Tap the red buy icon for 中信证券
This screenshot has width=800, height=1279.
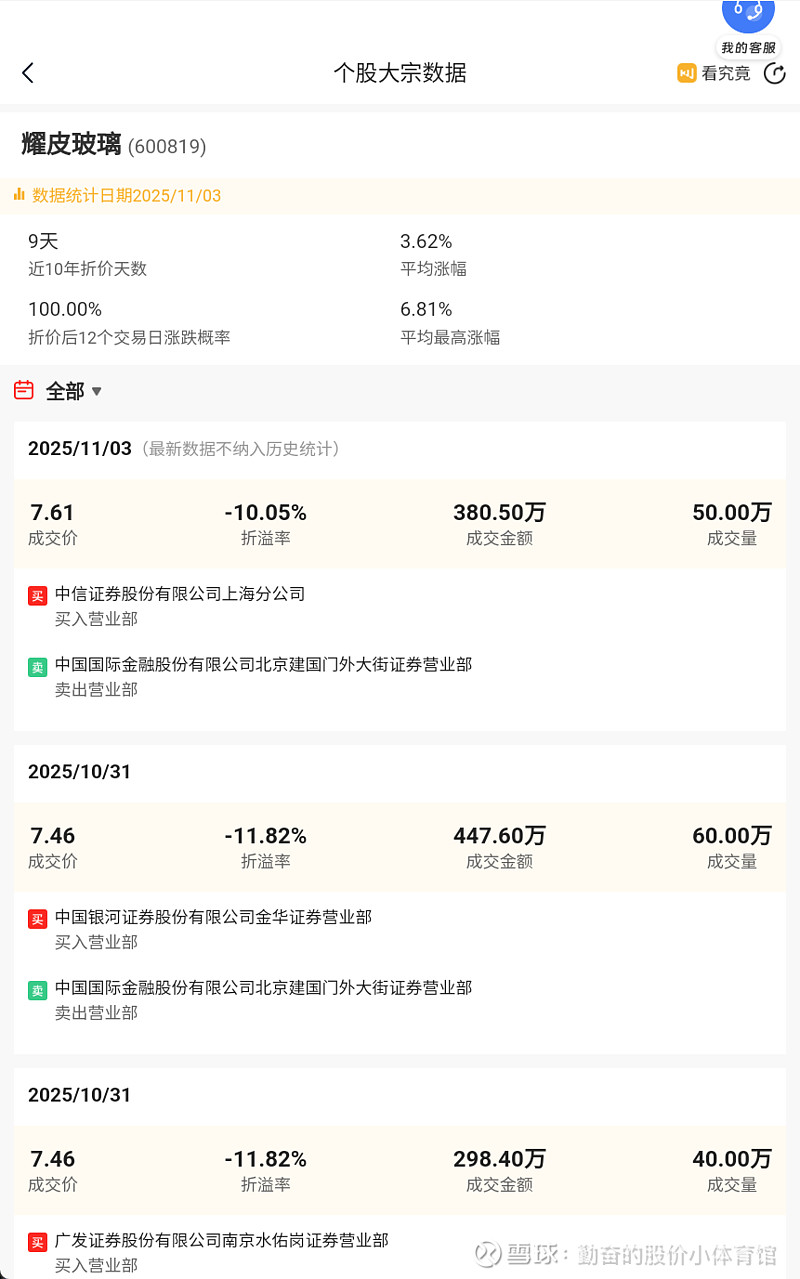point(37,596)
